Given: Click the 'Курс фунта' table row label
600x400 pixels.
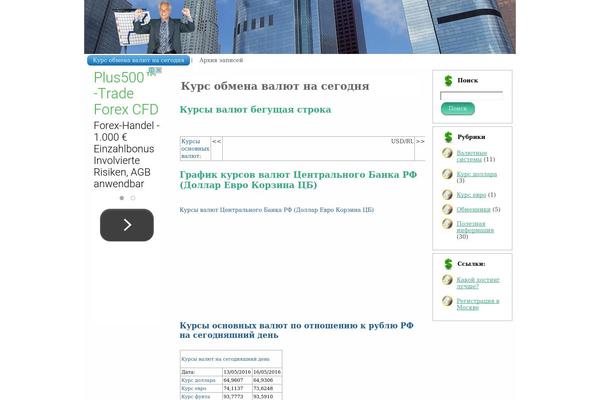Looking at the screenshot, I should (196, 397).
